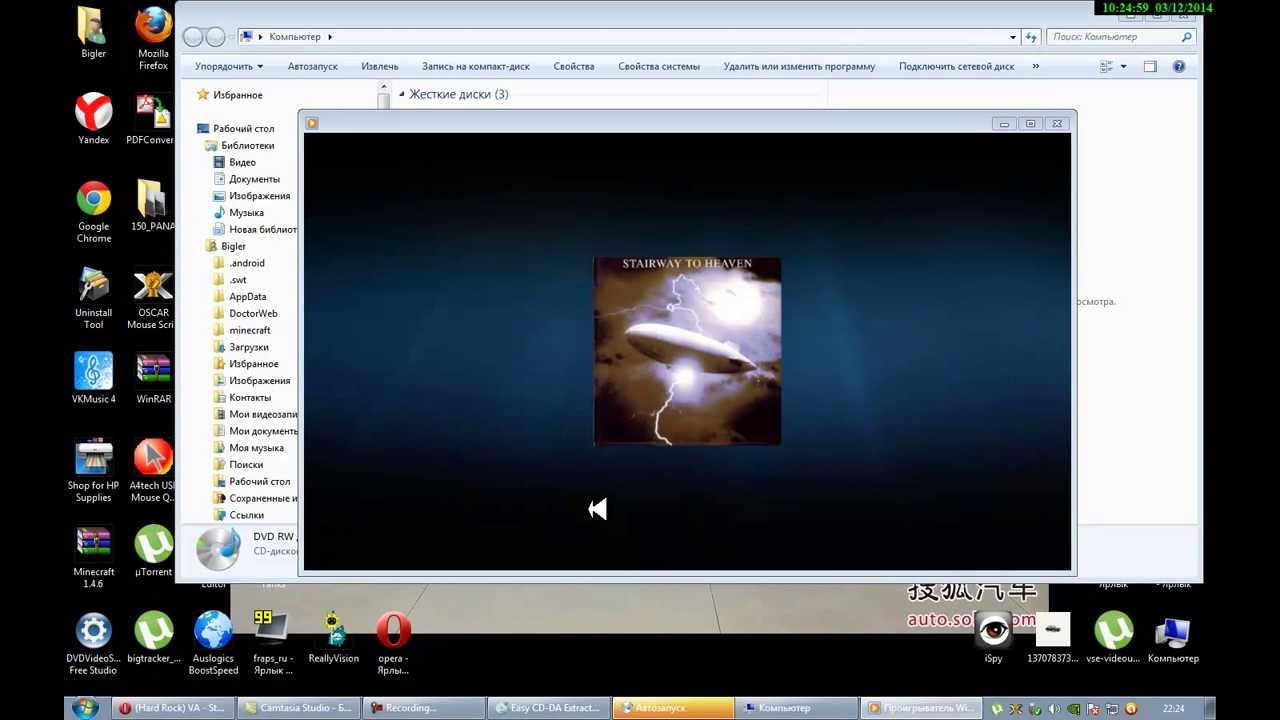
Task: Switch to Easy CD-DA Extractor taskbar button
Action: pos(549,708)
